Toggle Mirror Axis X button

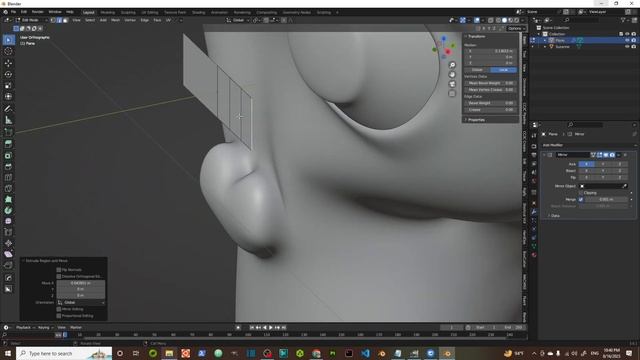587,164
